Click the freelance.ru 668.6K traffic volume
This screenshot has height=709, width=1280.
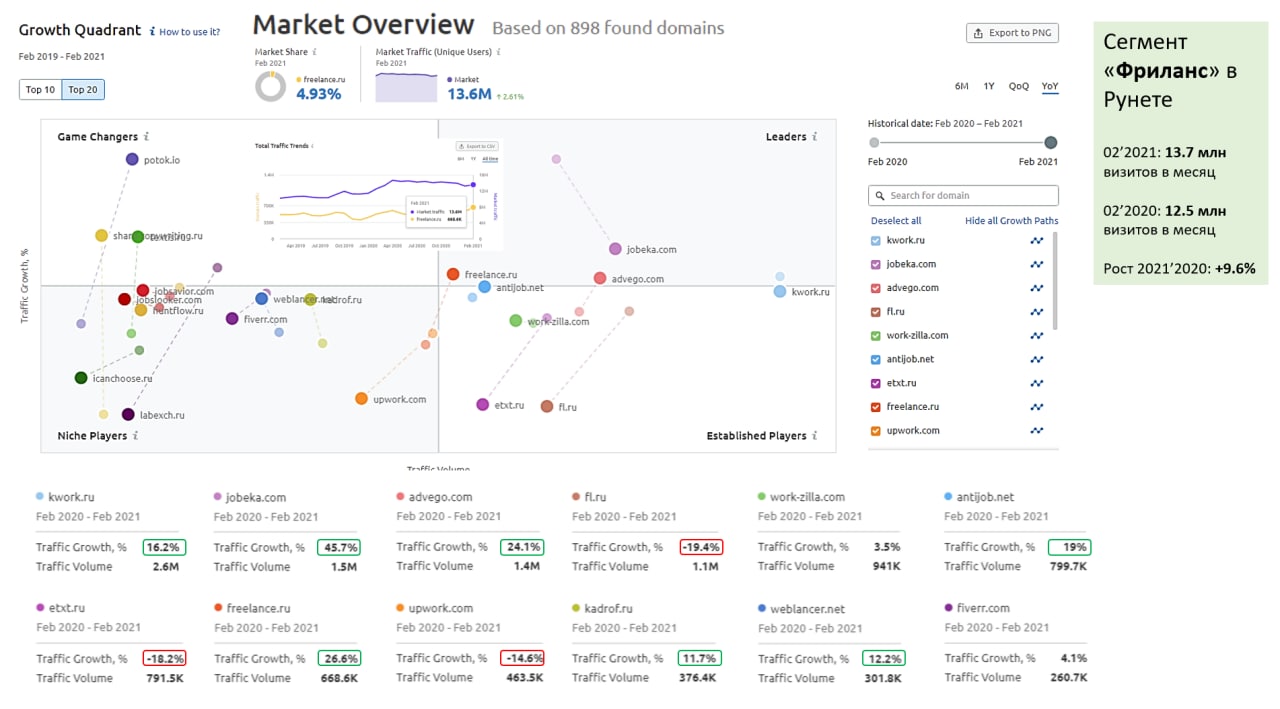click(x=339, y=678)
